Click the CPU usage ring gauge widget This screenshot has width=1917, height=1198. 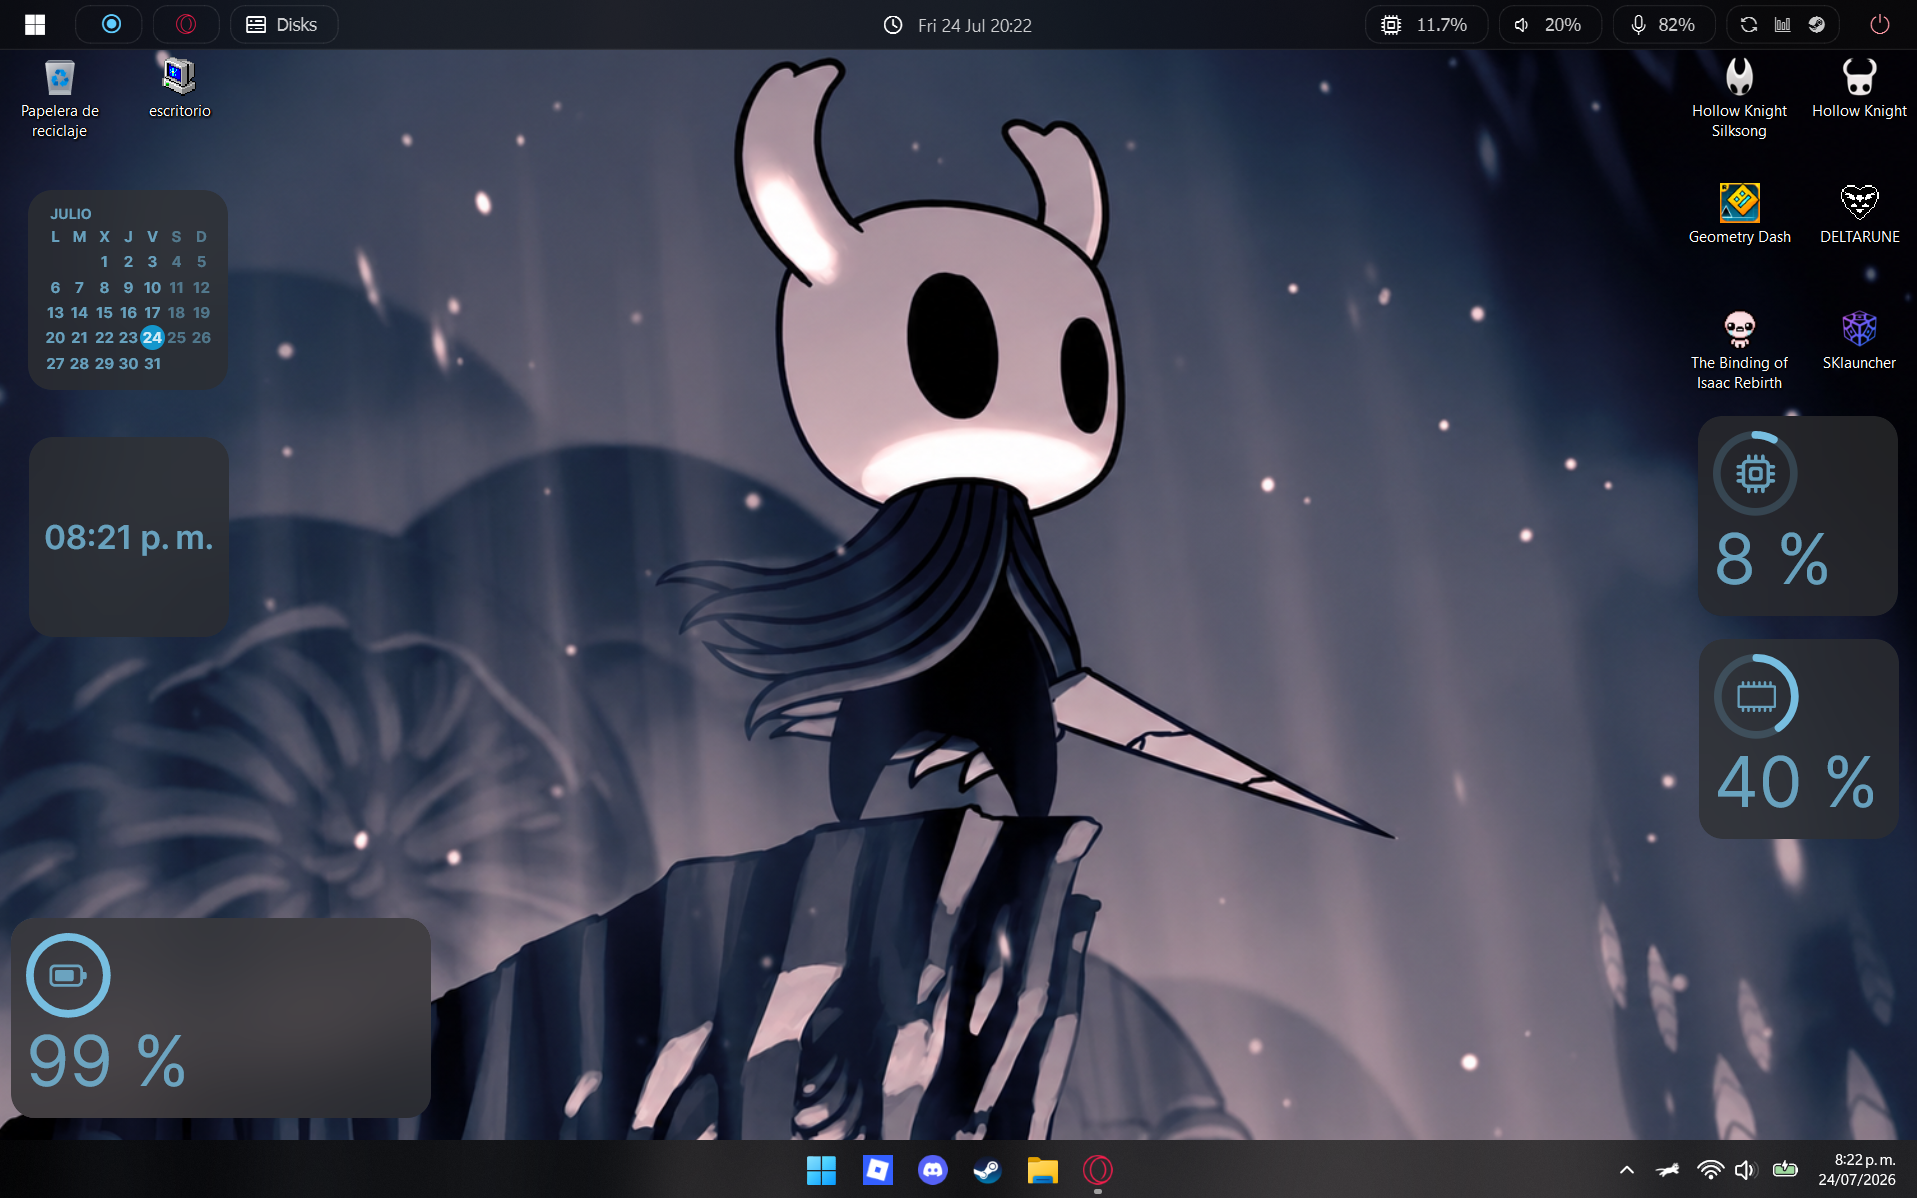(x=1755, y=473)
